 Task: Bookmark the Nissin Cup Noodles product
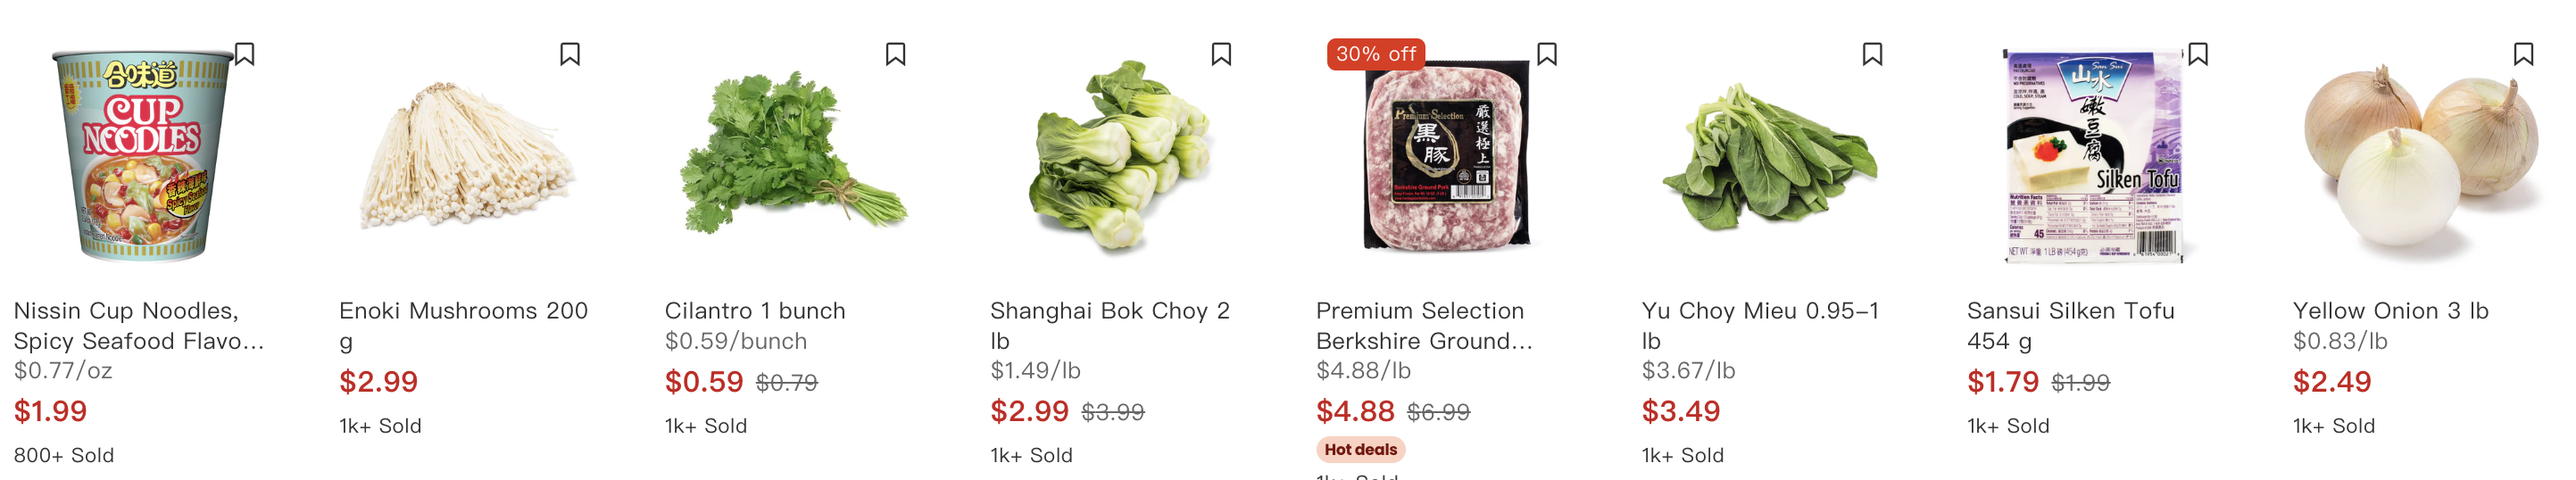pyautogui.click(x=245, y=54)
